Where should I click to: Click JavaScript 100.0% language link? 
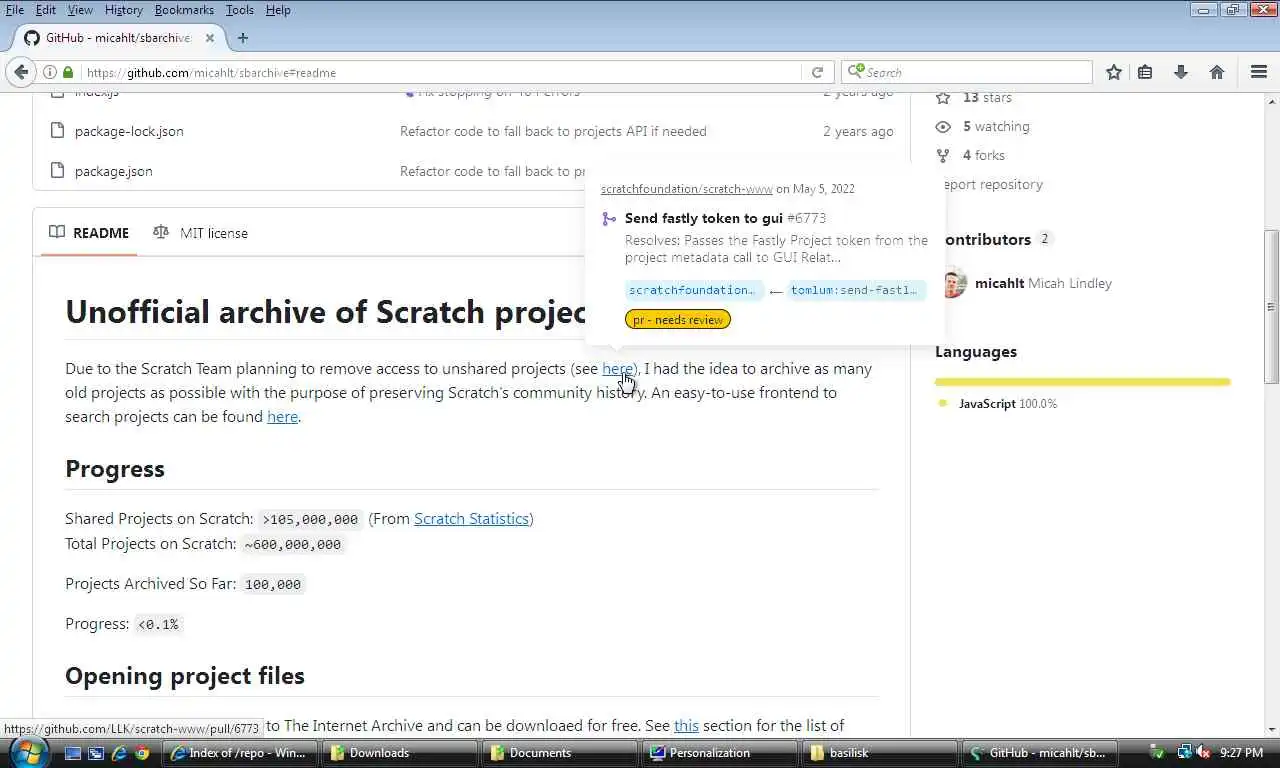point(1007,404)
